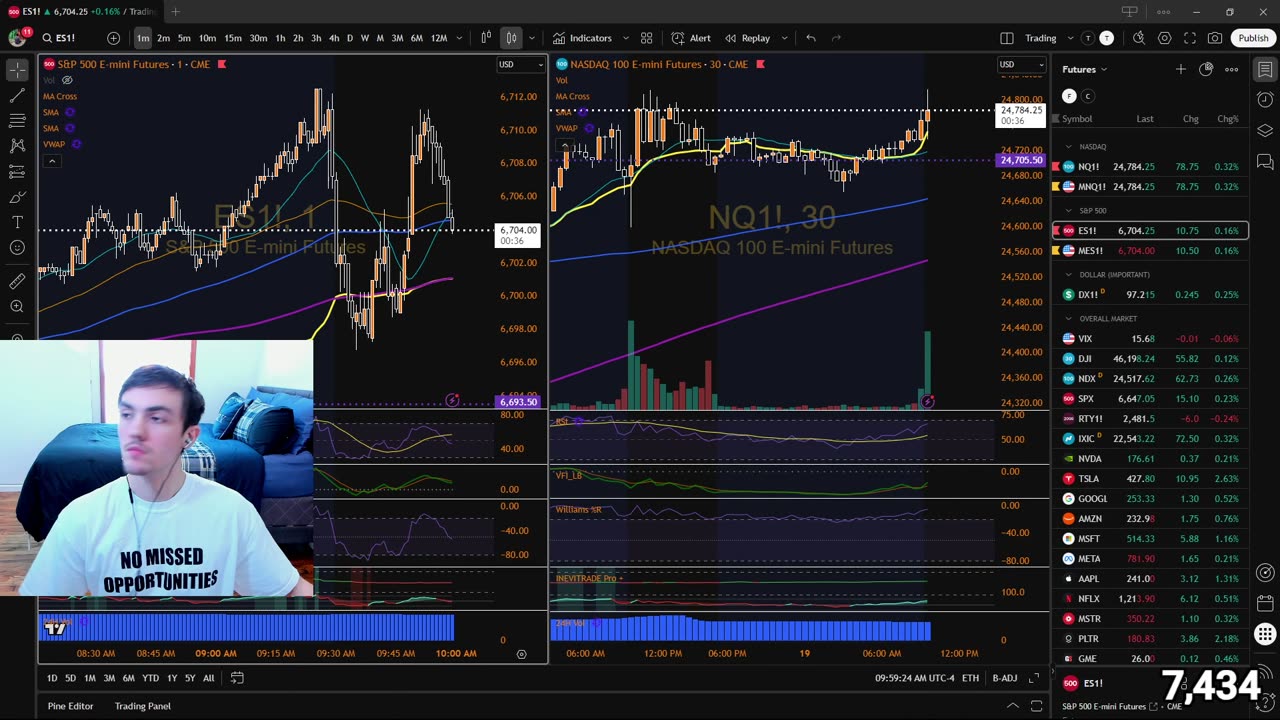Open the Indicators dialog
This screenshot has width=1280, height=720.
pos(582,38)
